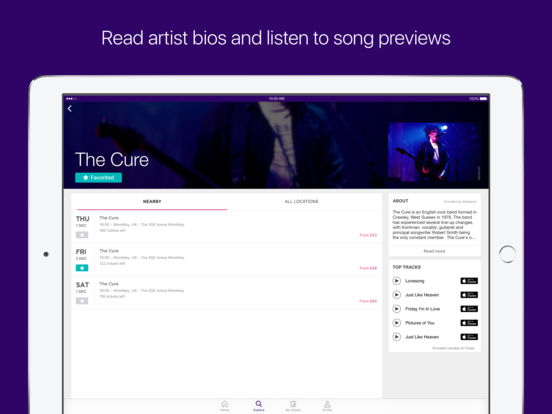Play the Friday I'm In Love preview
The image size is (552, 414).
pos(396,309)
